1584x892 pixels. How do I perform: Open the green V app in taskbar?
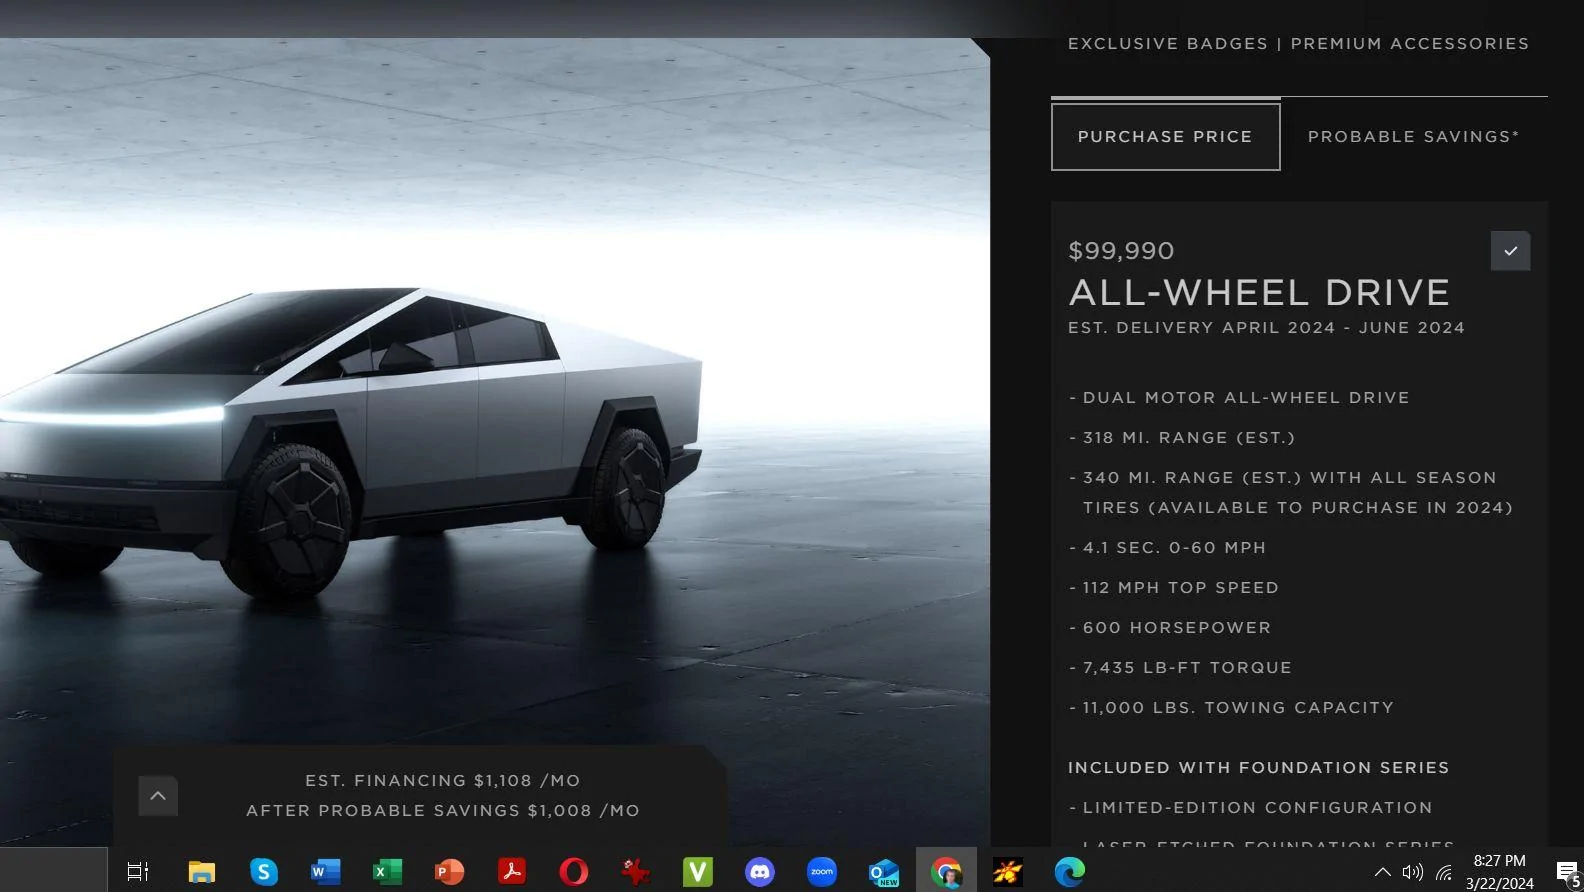(x=698, y=872)
